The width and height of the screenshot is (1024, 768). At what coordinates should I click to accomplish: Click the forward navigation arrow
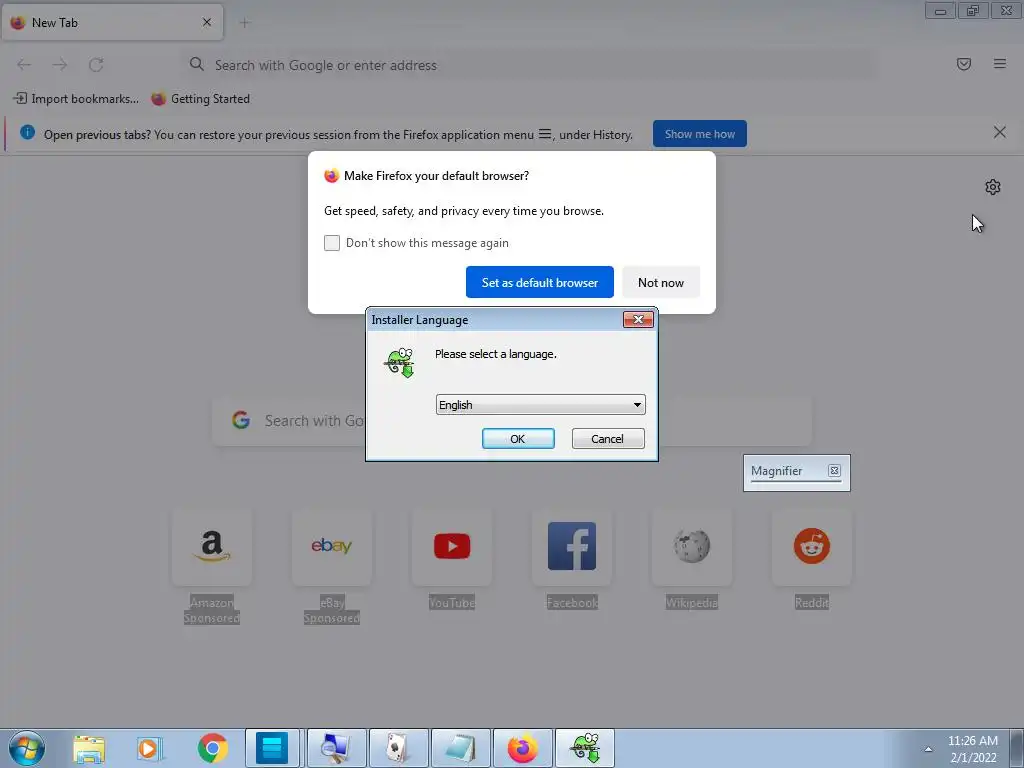point(60,65)
